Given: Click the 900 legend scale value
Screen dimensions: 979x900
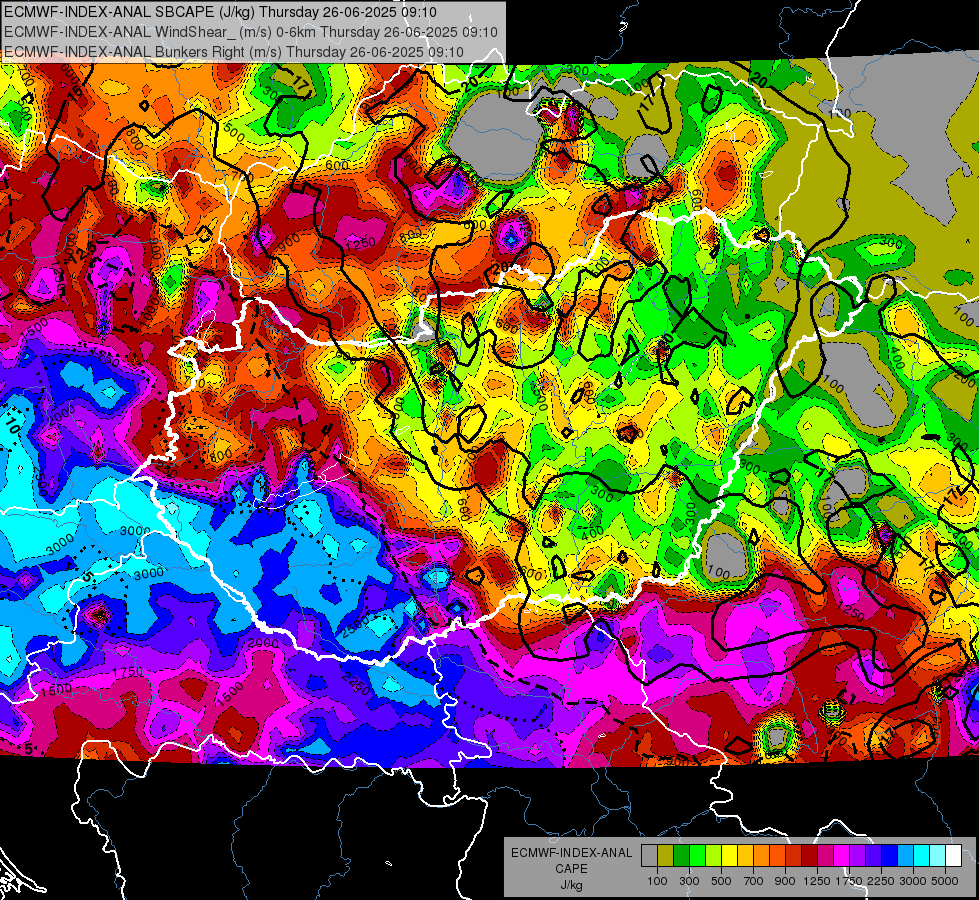Looking at the screenshot, I should point(785,881).
